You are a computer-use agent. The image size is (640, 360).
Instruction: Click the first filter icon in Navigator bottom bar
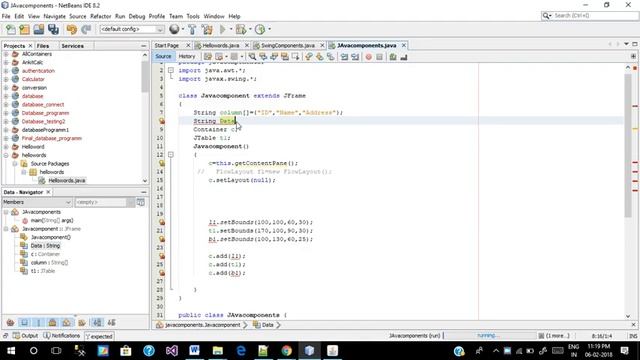(10, 322)
